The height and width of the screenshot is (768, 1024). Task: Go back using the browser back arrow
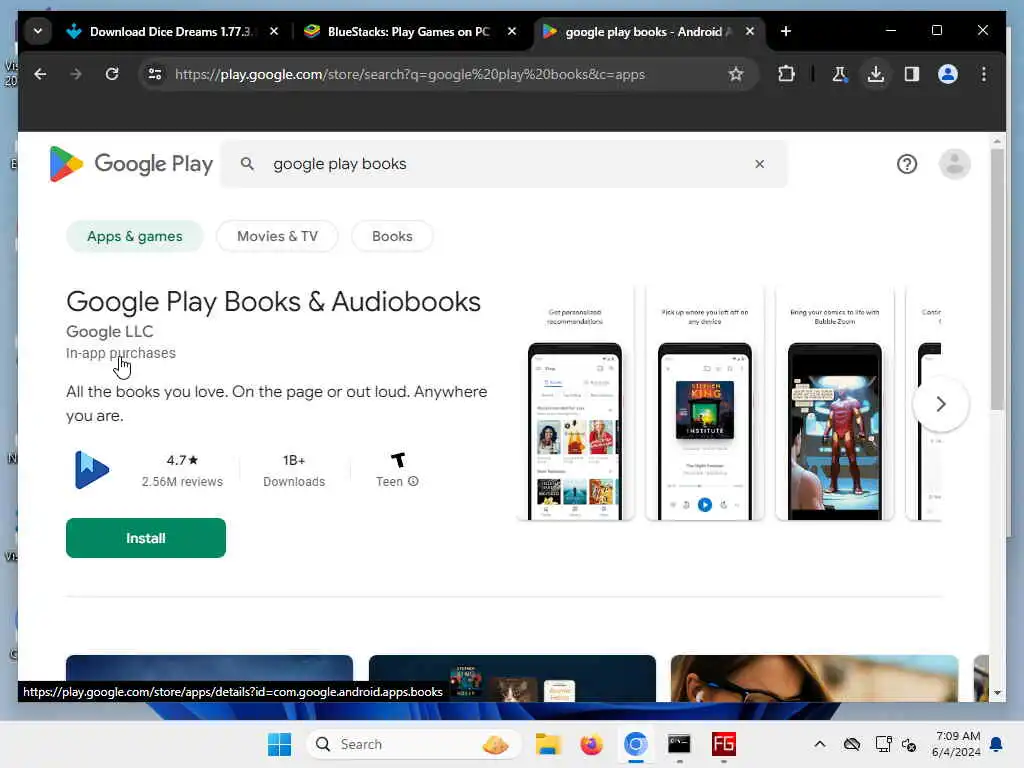(x=40, y=74)
